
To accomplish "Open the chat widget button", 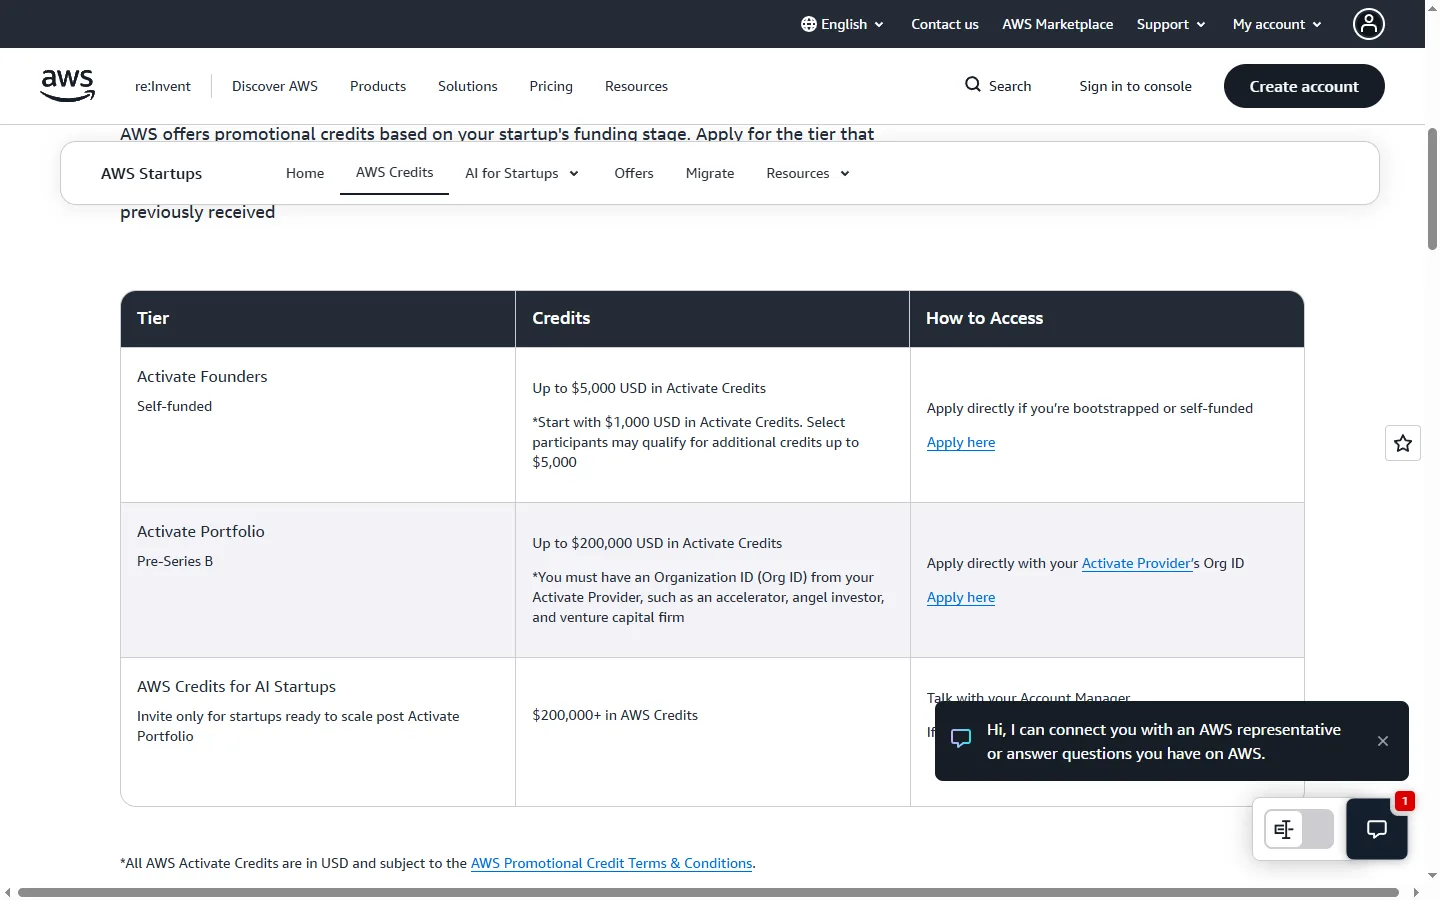I will click(1377, 829).
